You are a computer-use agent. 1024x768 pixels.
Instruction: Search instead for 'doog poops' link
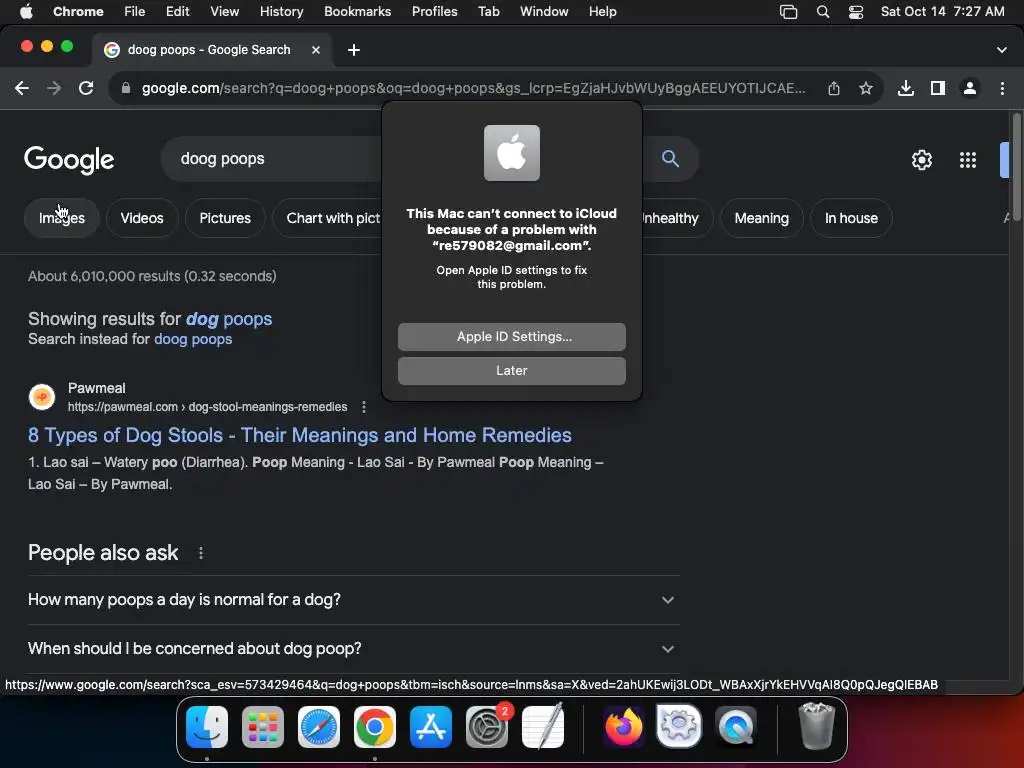[x=193, y=339]
